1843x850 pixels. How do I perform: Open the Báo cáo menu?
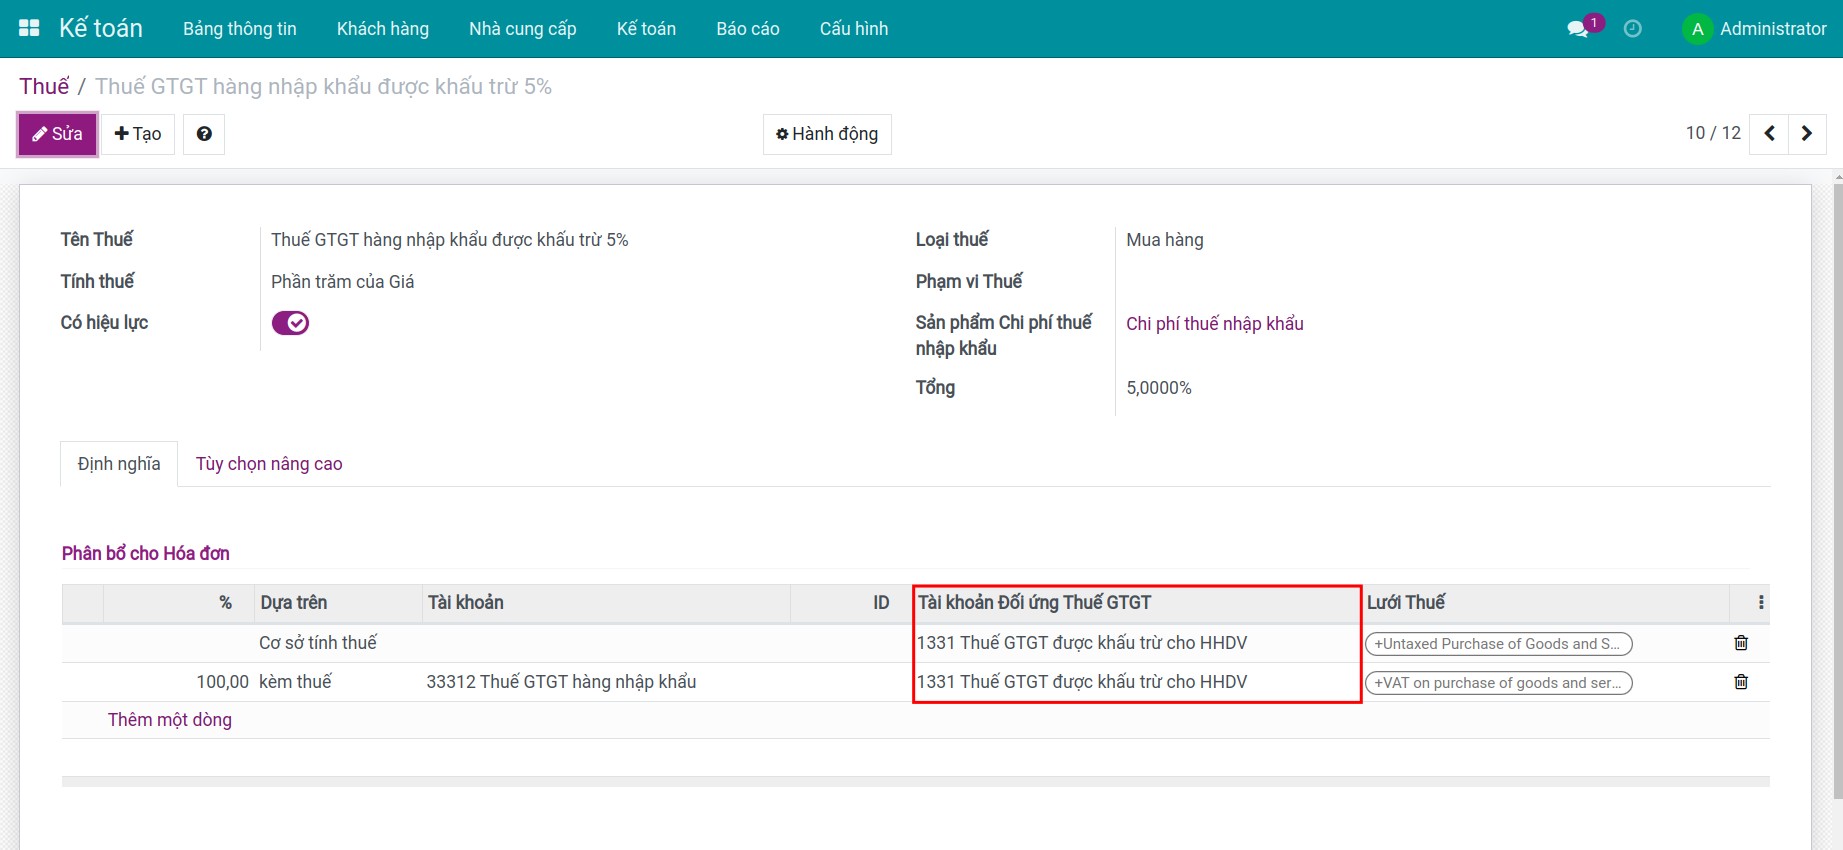[x=747, y=29]
